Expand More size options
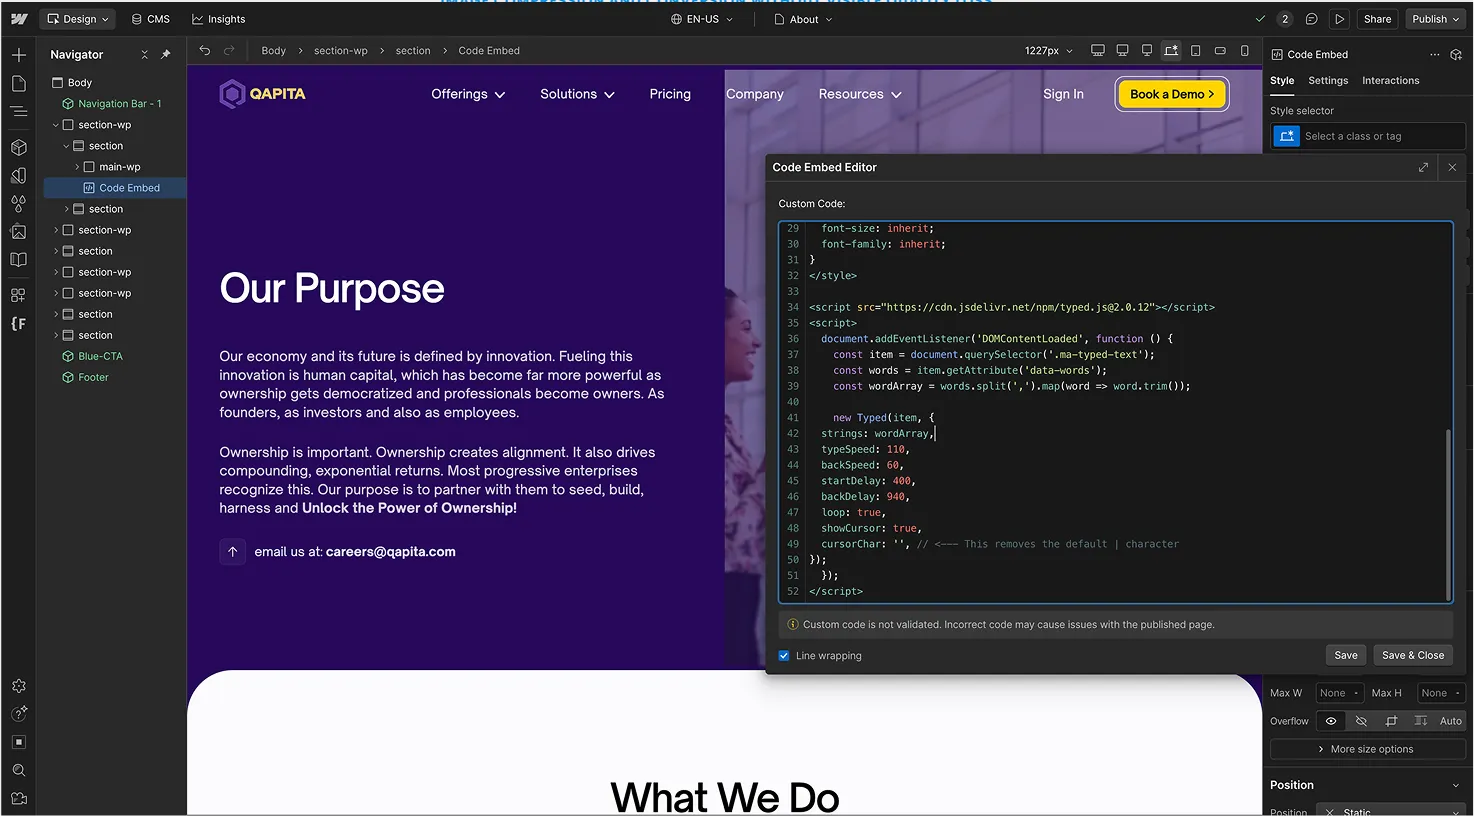Image resolution: width=1474 pixels, height=816 pixels. [x=1366, y=749]
